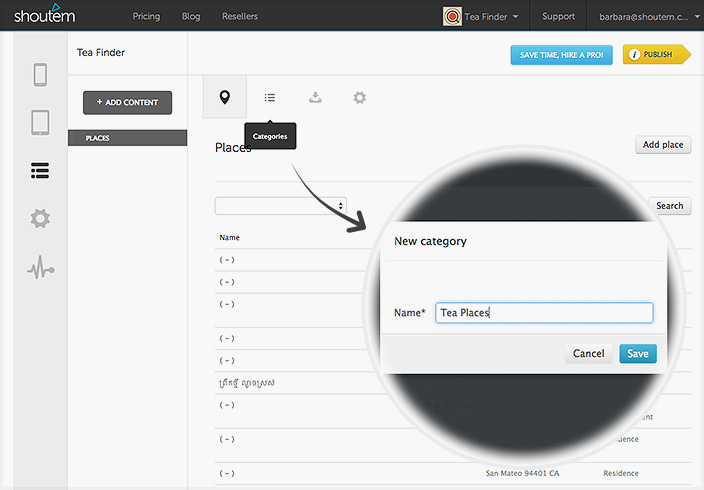This screenshot has height=490, width=704.
Task: Select the place row with Khmer script name
Action: [247, 383]
